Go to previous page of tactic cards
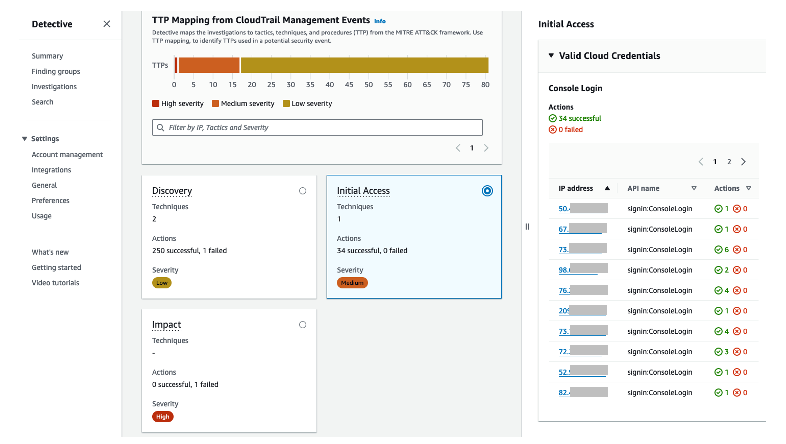Viewport: 786px width, 444px height. click(x=458, y=148)
